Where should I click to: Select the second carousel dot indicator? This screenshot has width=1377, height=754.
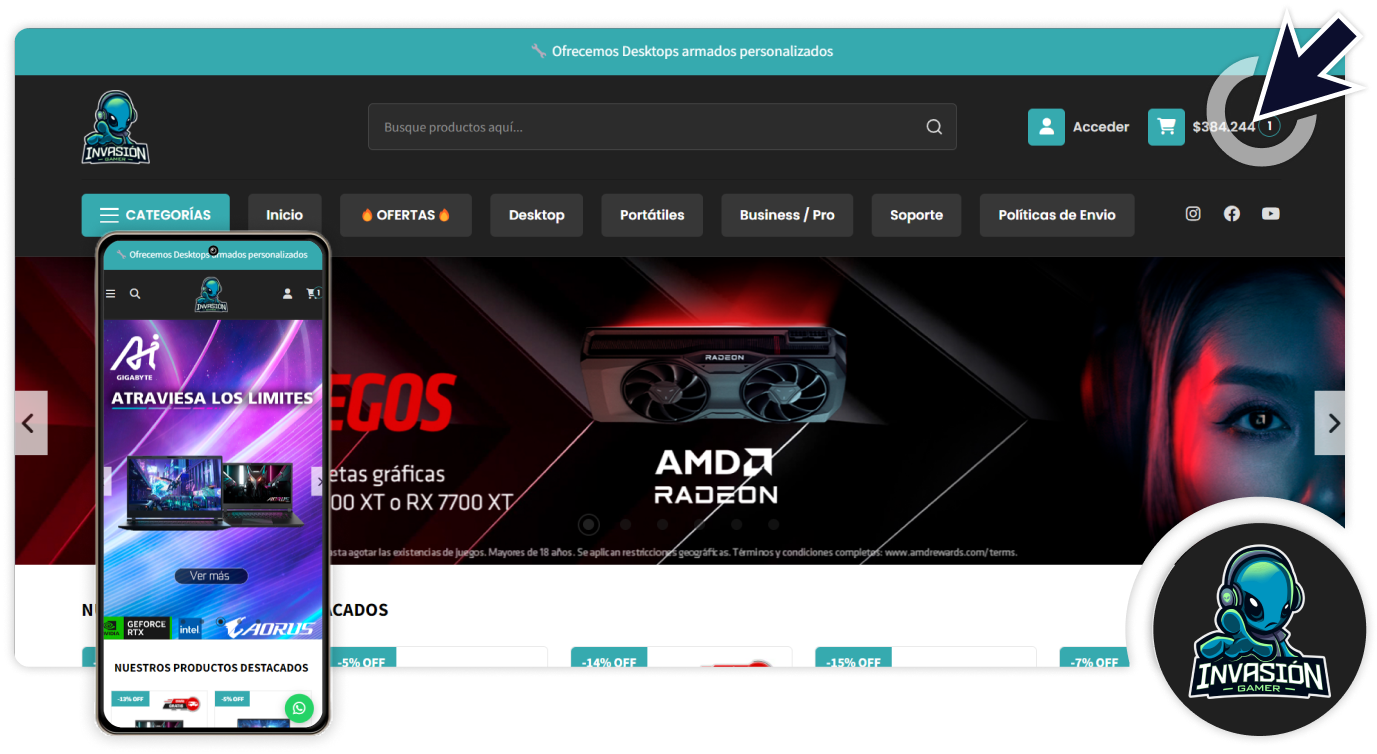626,524
